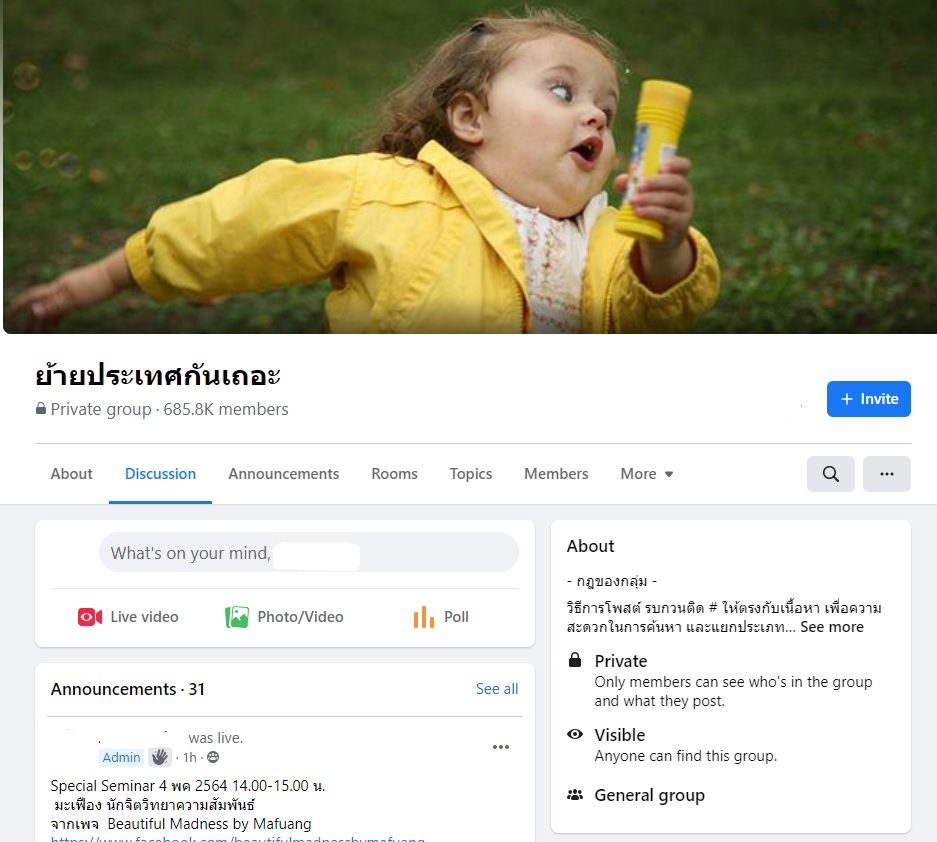Image resolution: width=937 pixels, height=842 pixels.
Task: Click the Poll bar chart icon
Action: pos(424,617)
